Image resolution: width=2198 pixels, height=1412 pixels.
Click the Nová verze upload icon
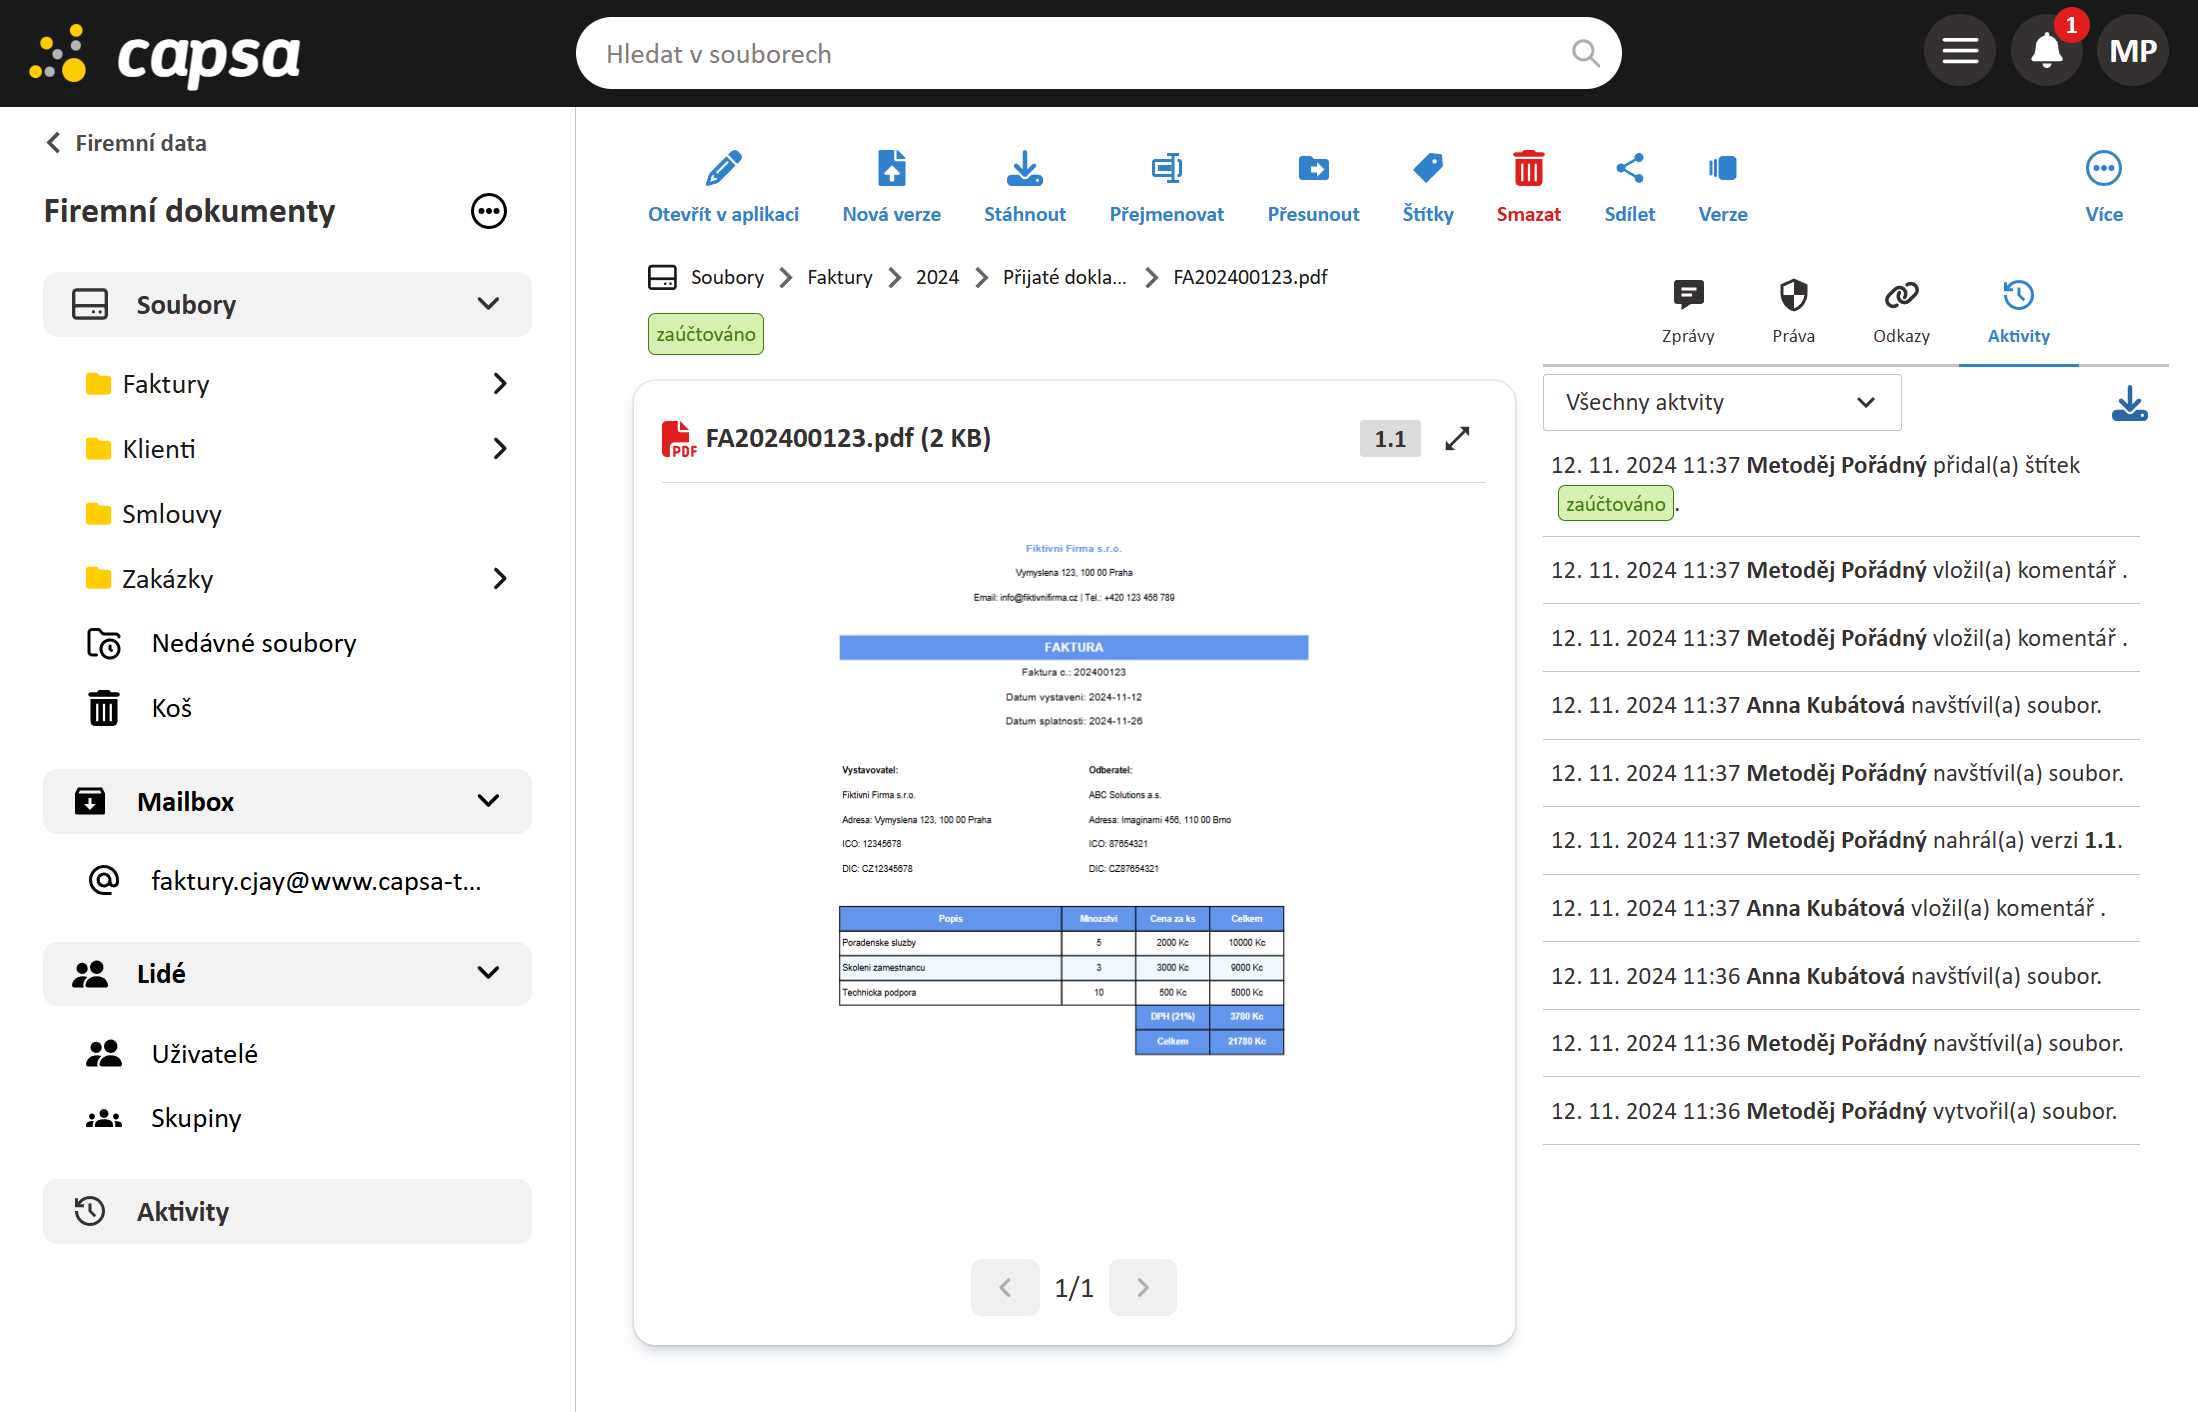[x=891, y=169]
